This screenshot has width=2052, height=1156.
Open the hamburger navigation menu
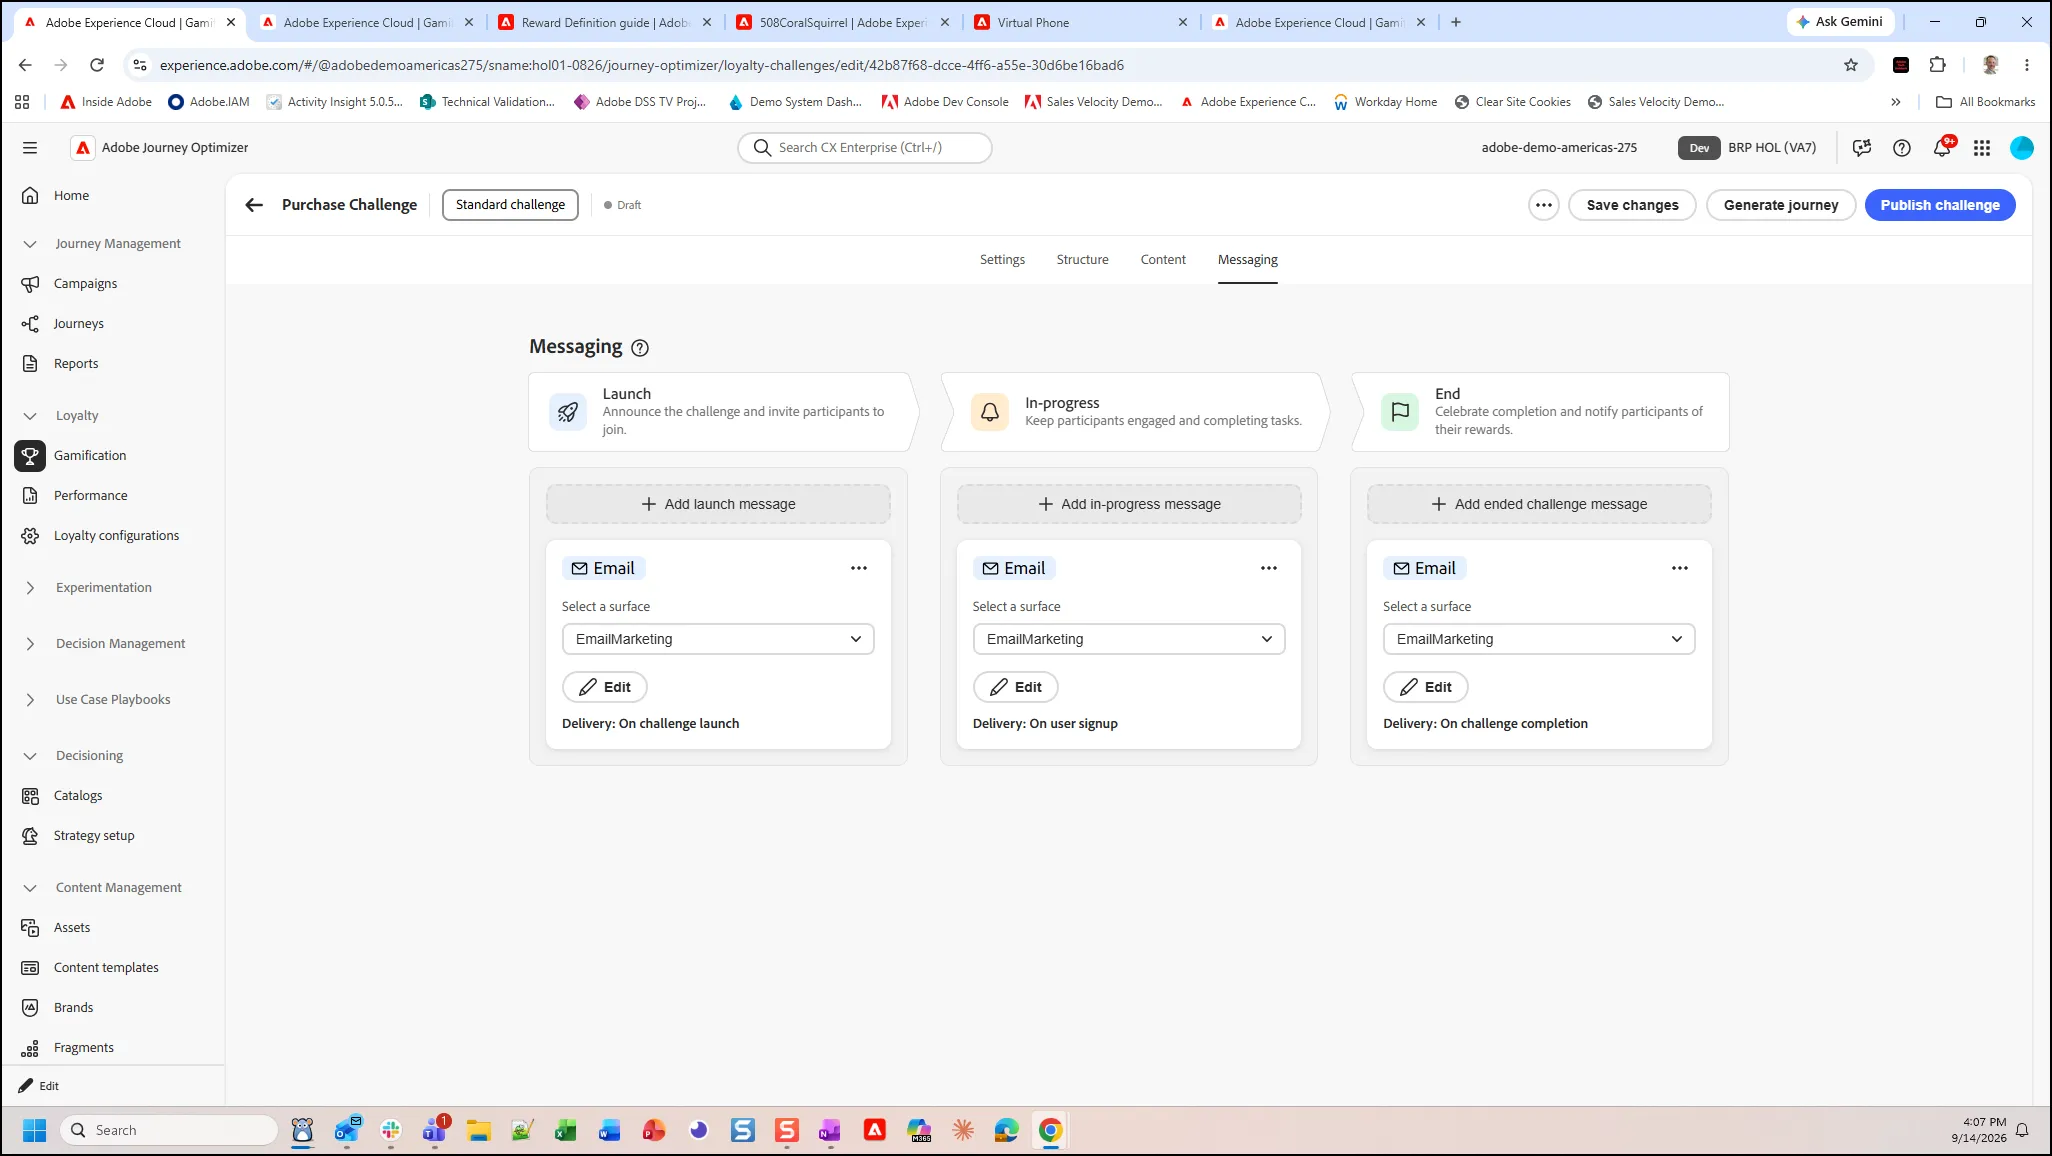30,148
